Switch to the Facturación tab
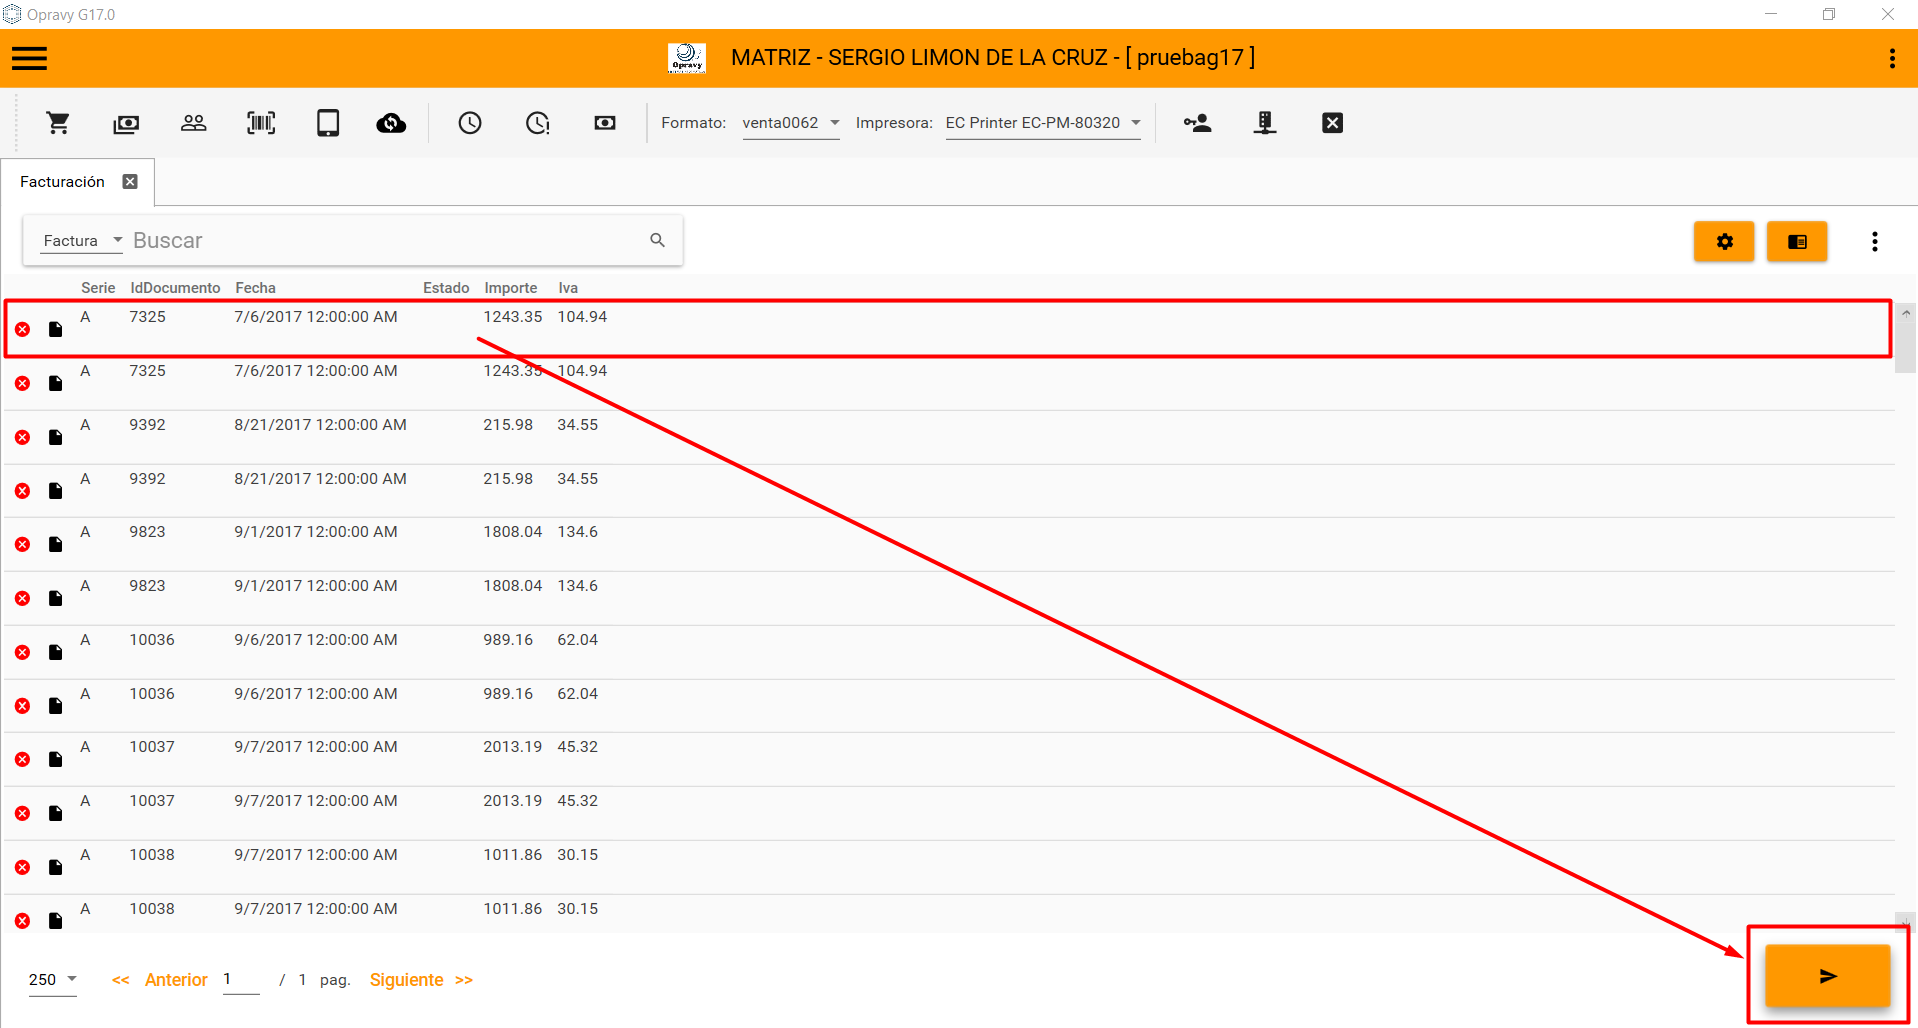Viewport: 1918px width, 1028px height. pyautogui.click(x=62, y=182)
